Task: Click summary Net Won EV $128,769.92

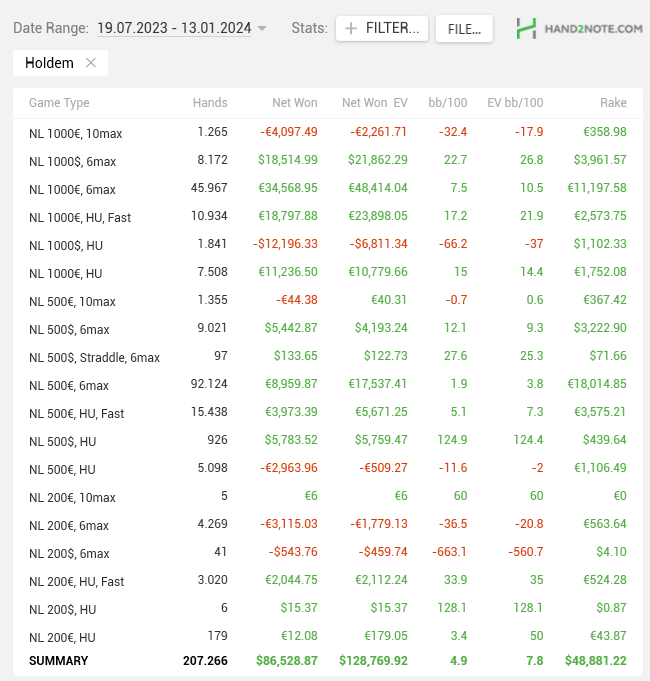Action: pos(373,661)
